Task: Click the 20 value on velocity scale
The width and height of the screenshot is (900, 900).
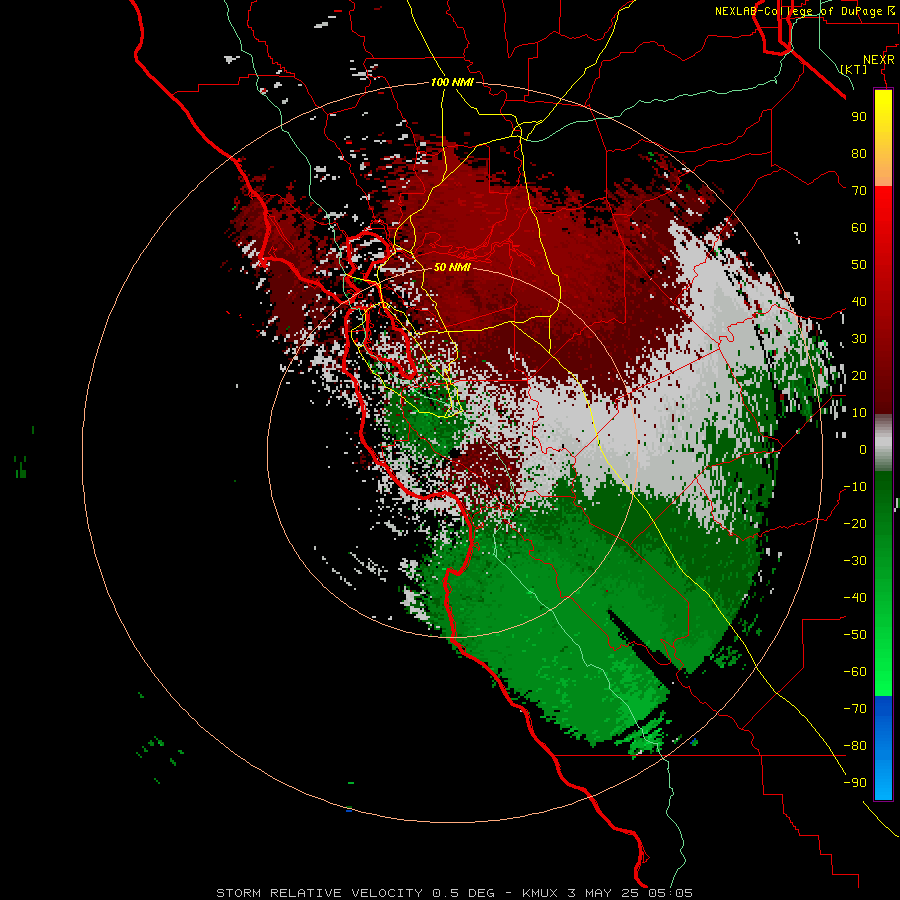Action: click(859, 375)
